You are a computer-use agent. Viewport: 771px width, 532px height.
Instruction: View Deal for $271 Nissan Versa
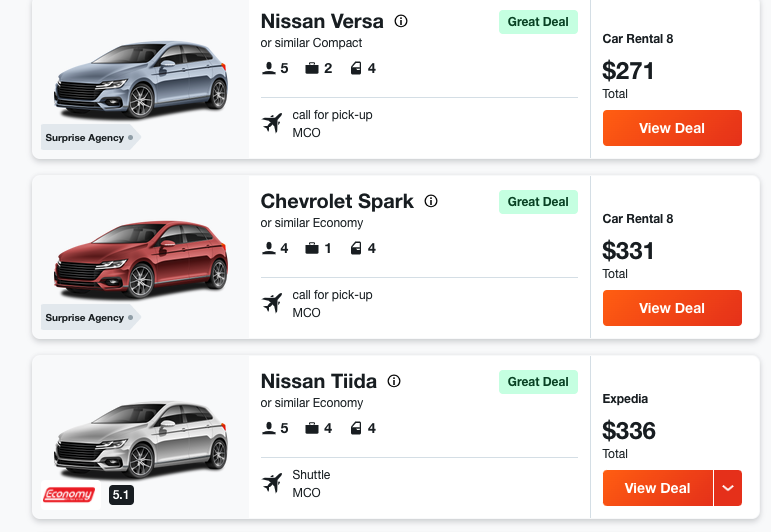coord(672,128)
